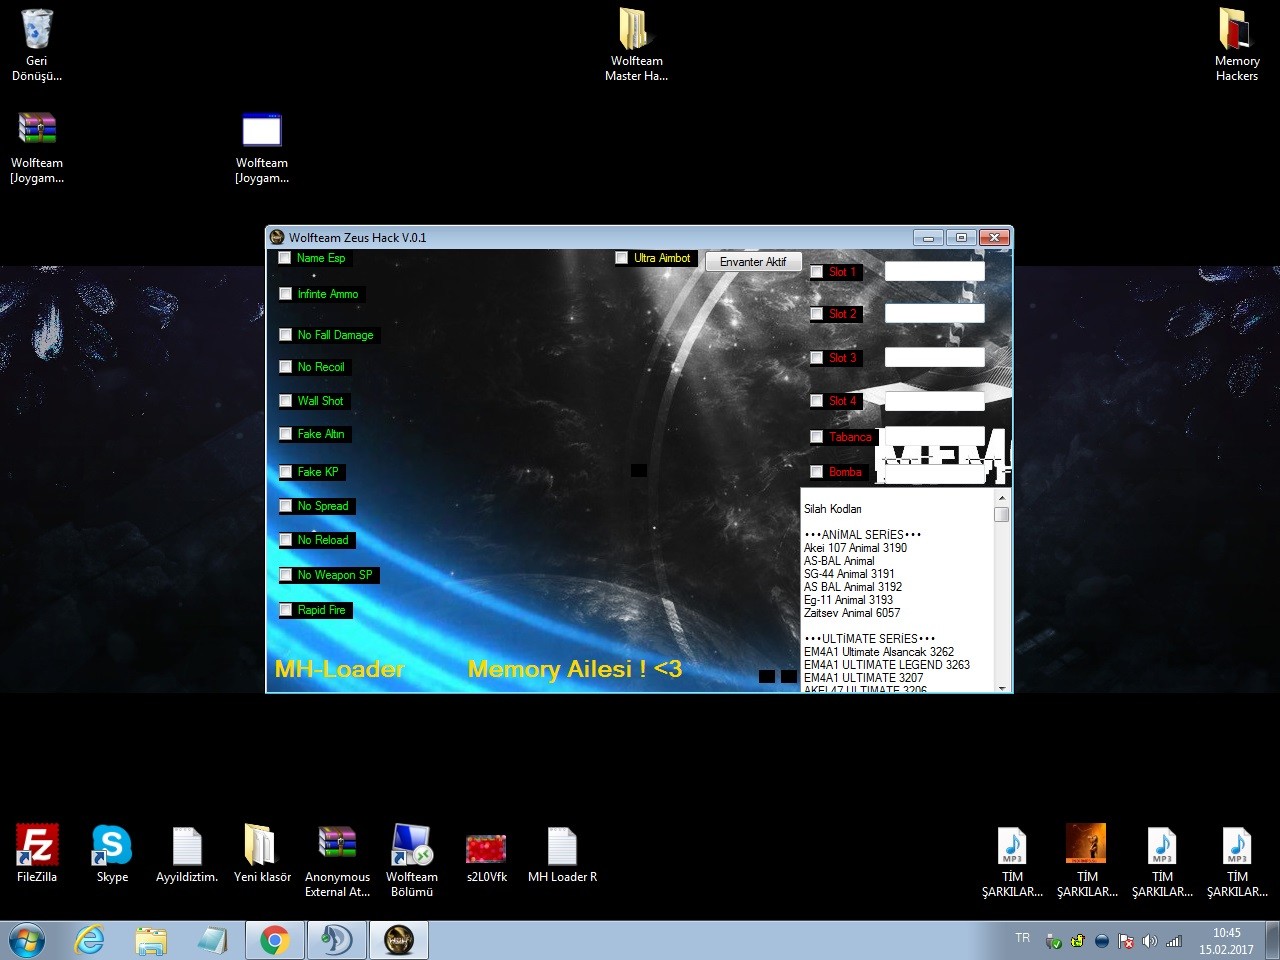Enable the Name Esp checkbox
This screenshot has height=960, width=1280.
[285, 258]
